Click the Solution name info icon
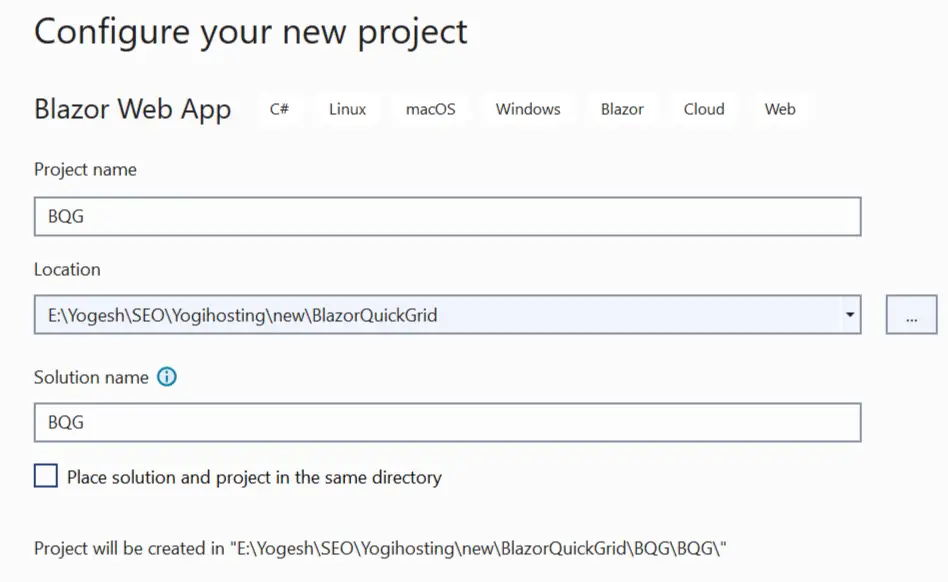Screen dimensions: 948x582 (167, 377)
